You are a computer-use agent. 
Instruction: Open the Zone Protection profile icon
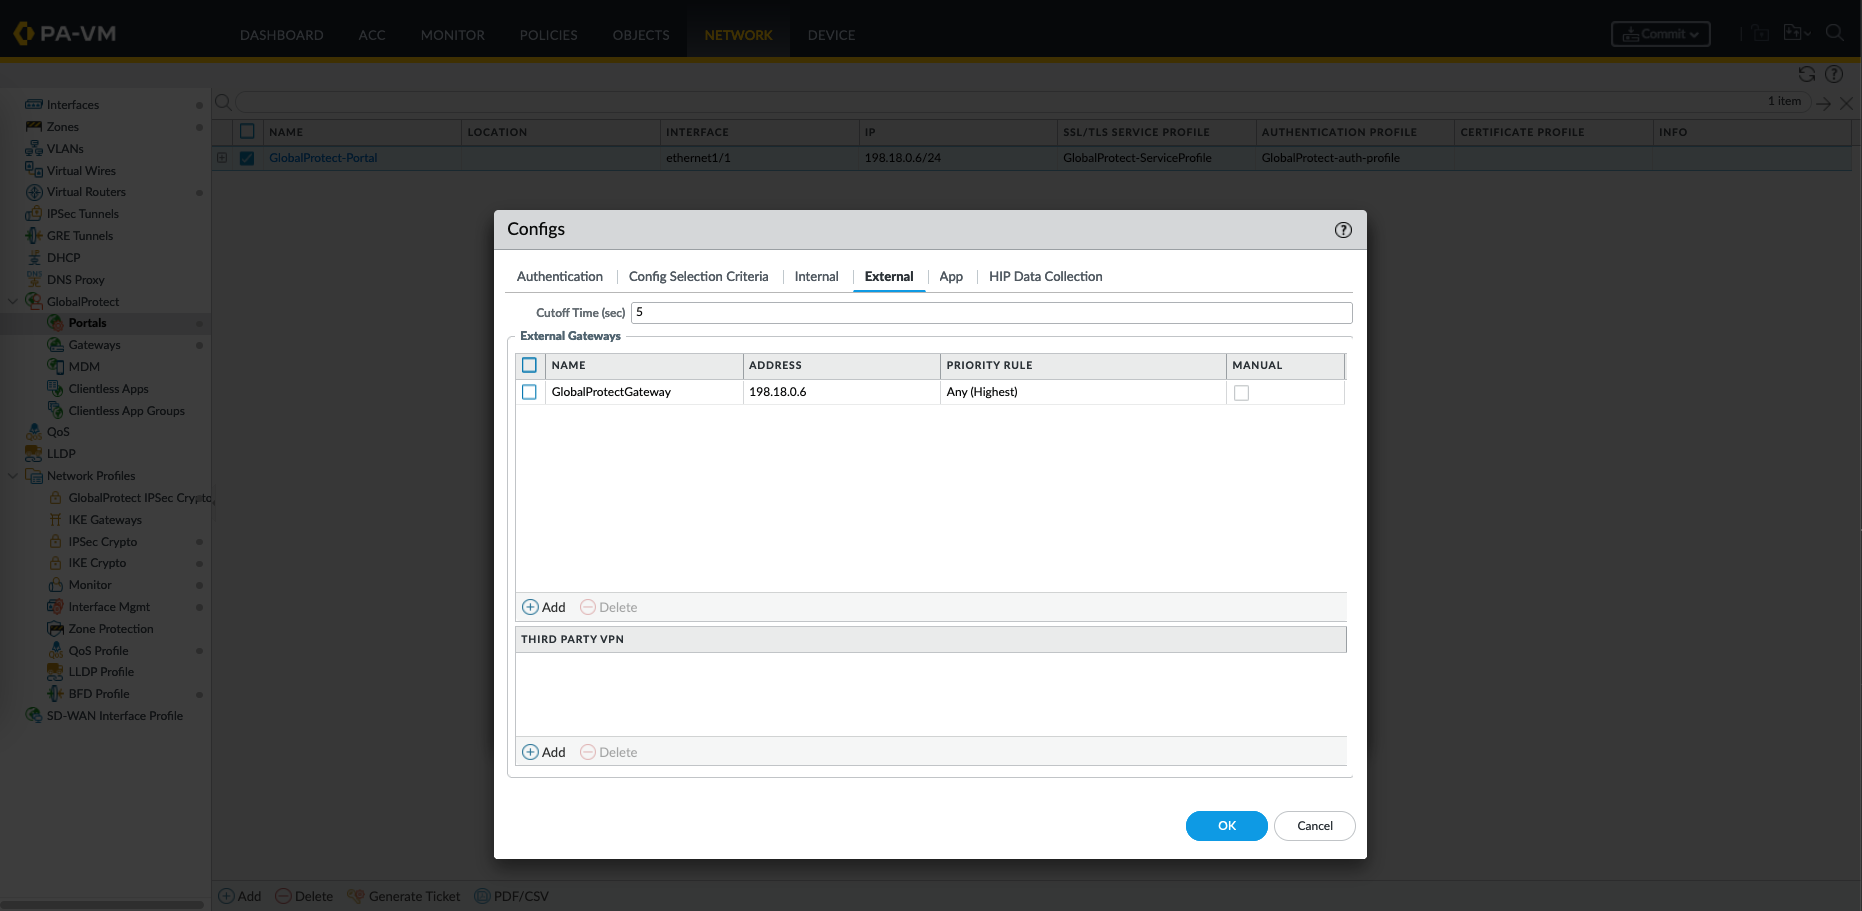(x=56, y=629)
